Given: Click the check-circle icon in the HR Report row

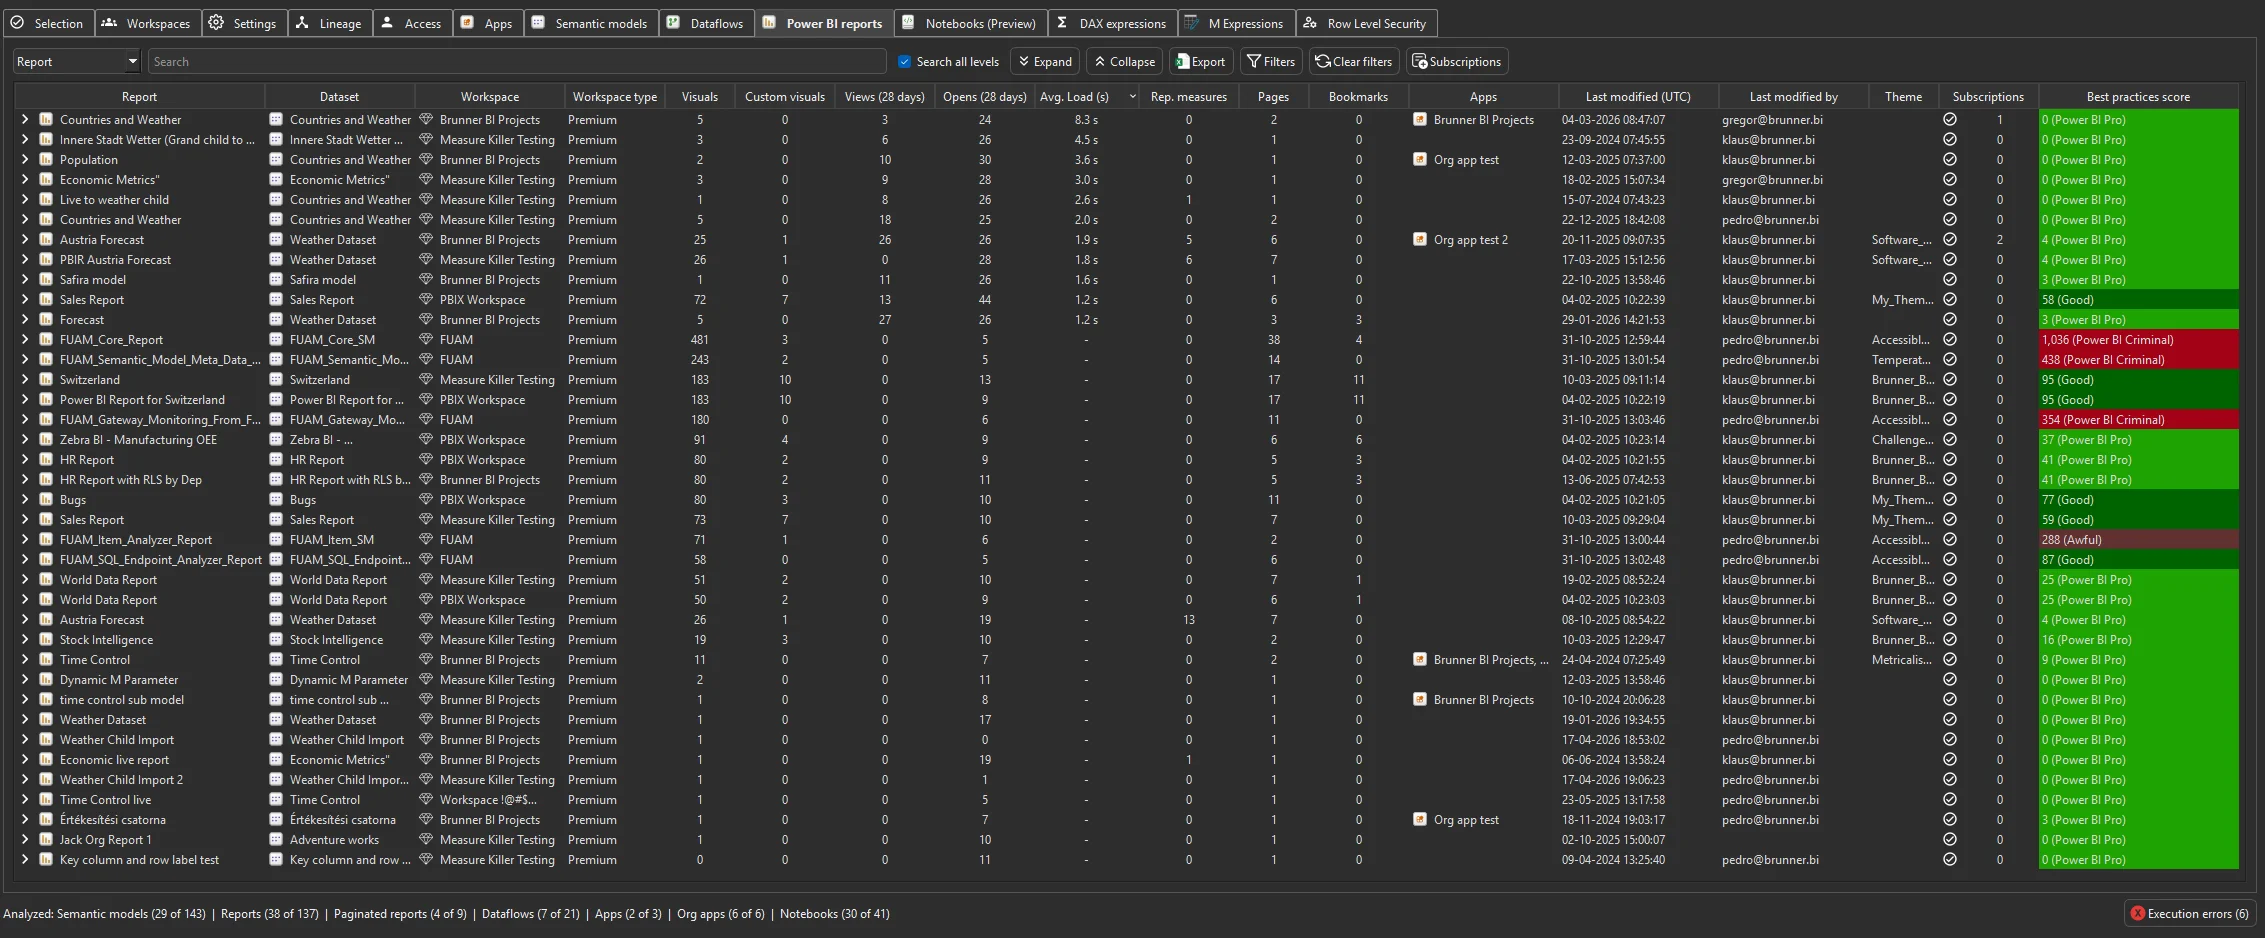Looking at the screenshot, I should [x=1950, y=460].
